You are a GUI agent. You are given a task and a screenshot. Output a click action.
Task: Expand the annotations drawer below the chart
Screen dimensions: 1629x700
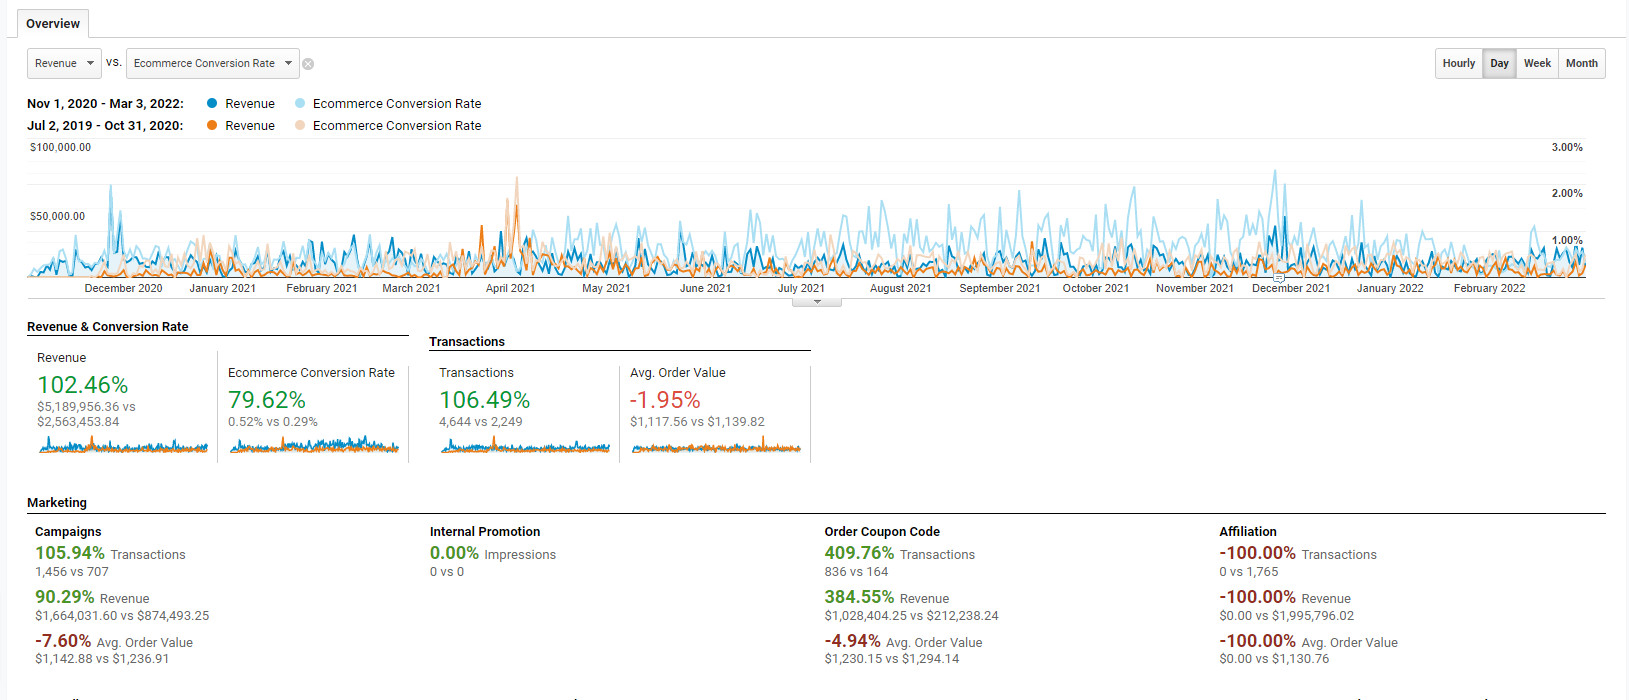(x=817, y=301)
